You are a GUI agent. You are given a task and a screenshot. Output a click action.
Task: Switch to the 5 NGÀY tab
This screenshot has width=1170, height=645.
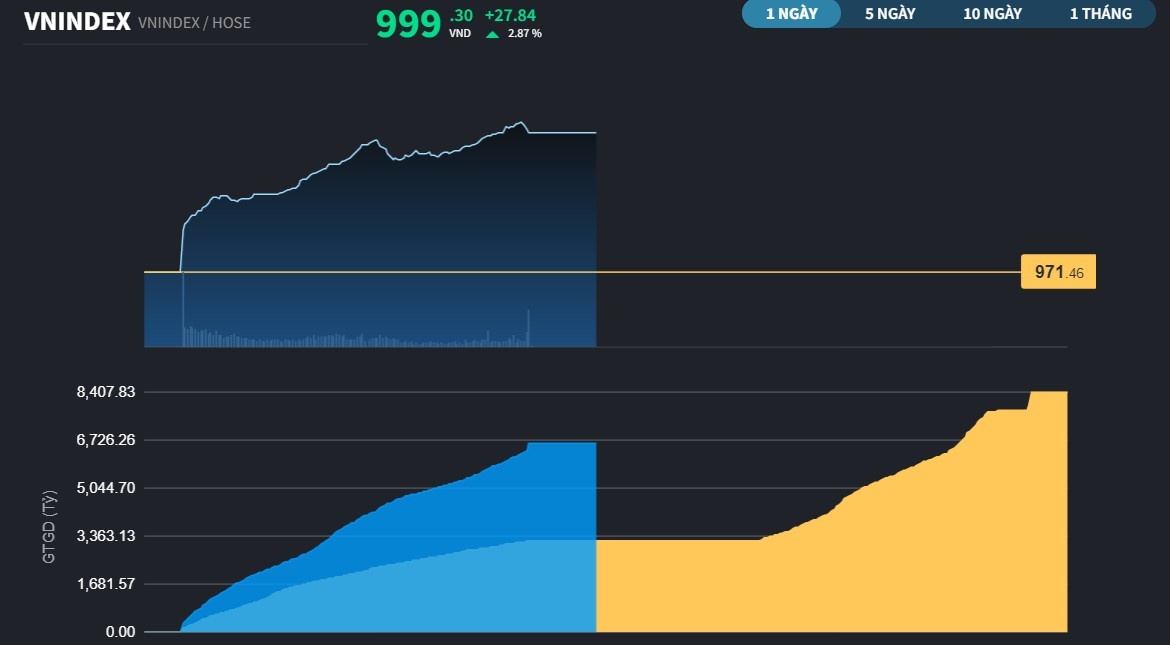point(890,14)
